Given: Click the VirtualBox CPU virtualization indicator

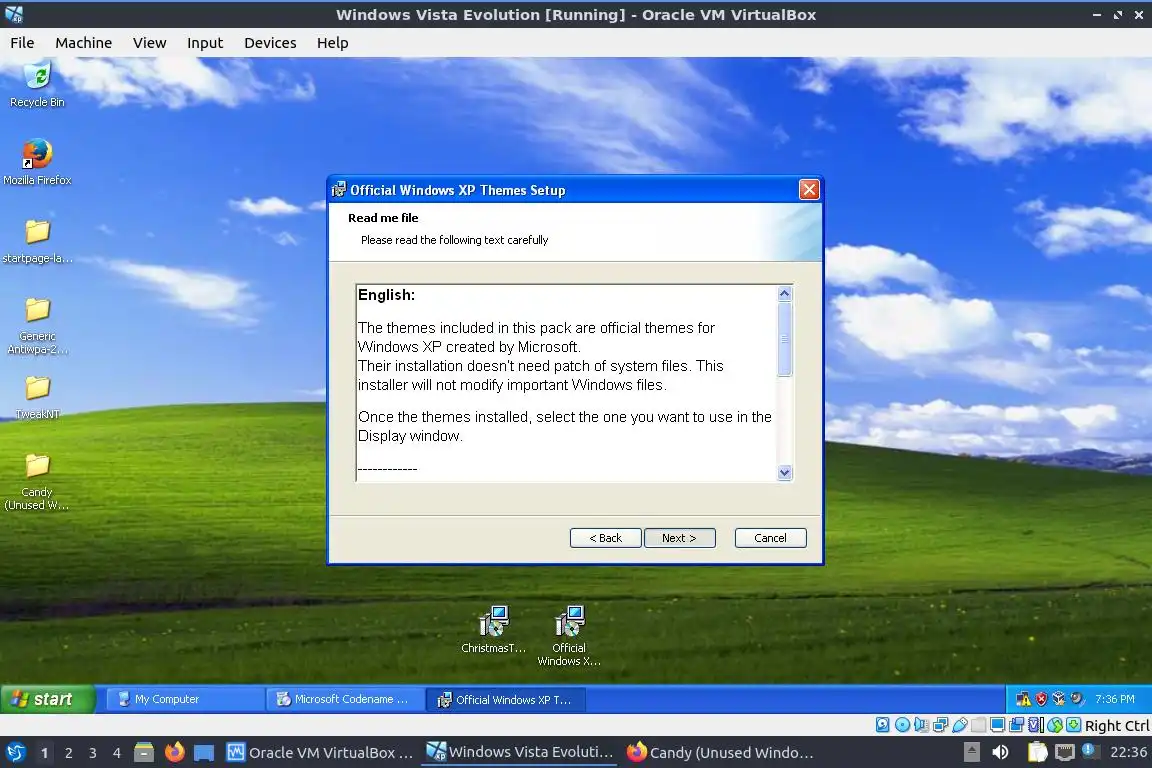Looking at the screenshot, I should [x=1036, y=725].
